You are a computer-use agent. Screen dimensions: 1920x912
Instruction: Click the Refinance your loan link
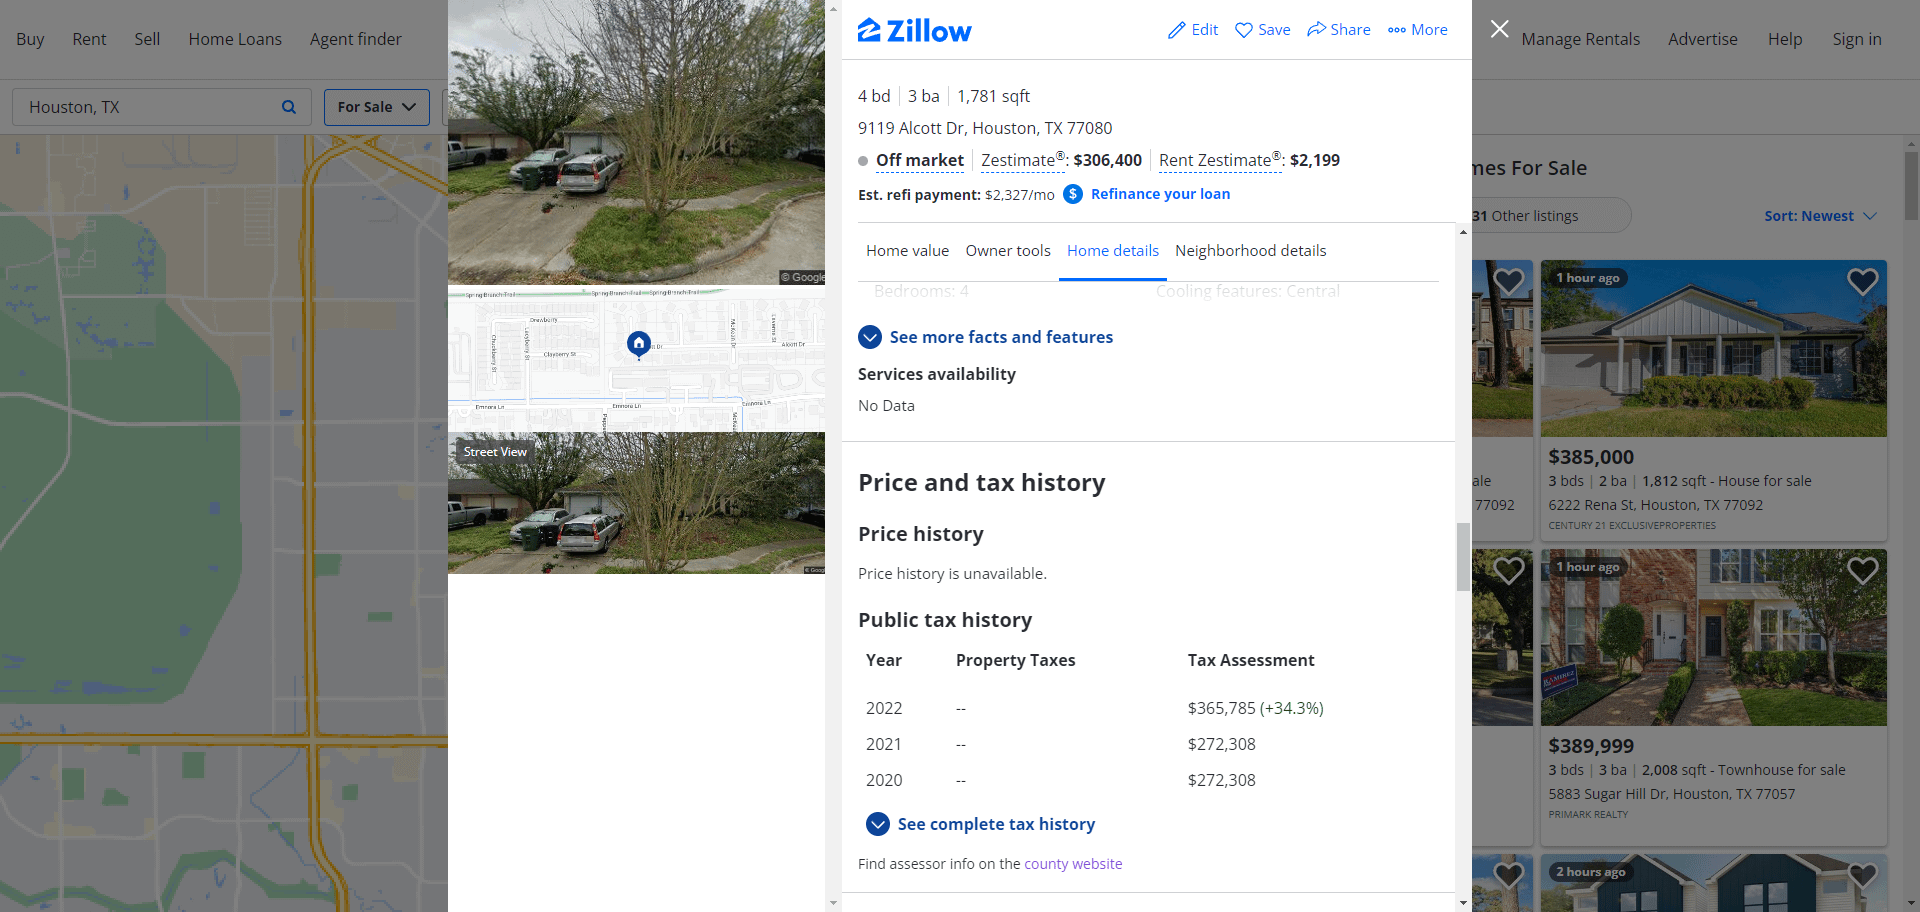1160,194
